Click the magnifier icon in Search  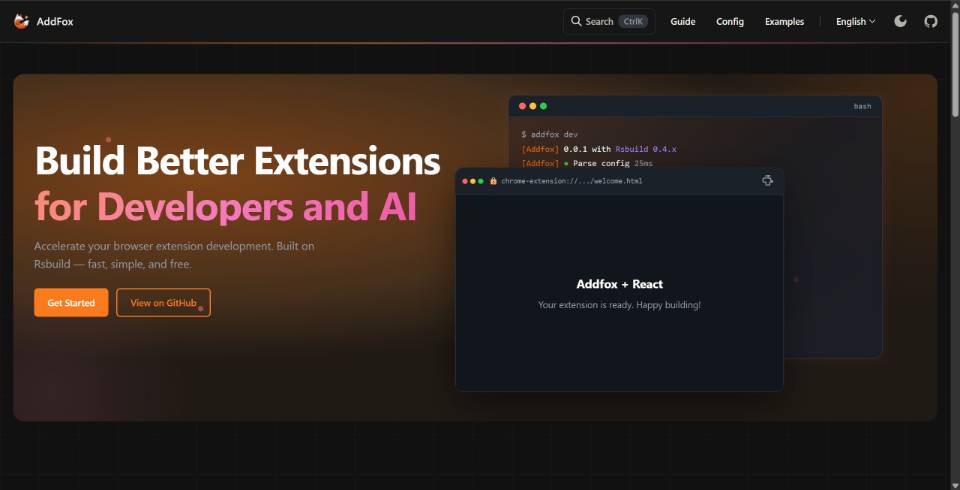[x=576, y=21]
